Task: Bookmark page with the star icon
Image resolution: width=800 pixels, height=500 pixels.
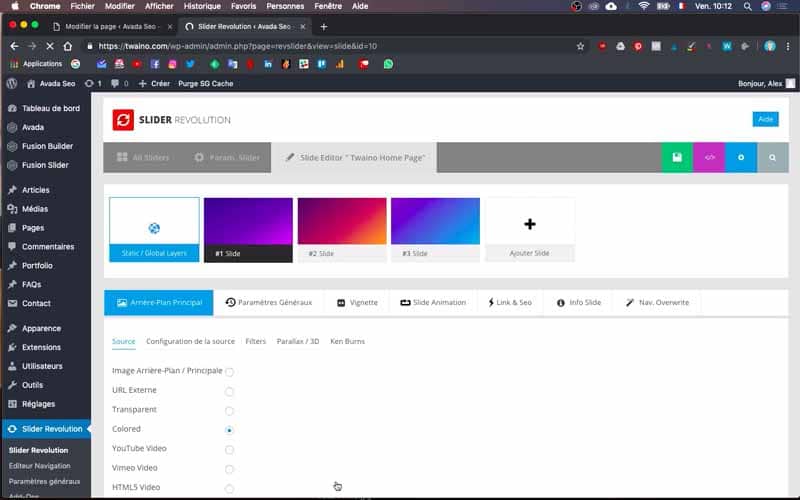Action: pyautogui.click(x=580, y=46)
